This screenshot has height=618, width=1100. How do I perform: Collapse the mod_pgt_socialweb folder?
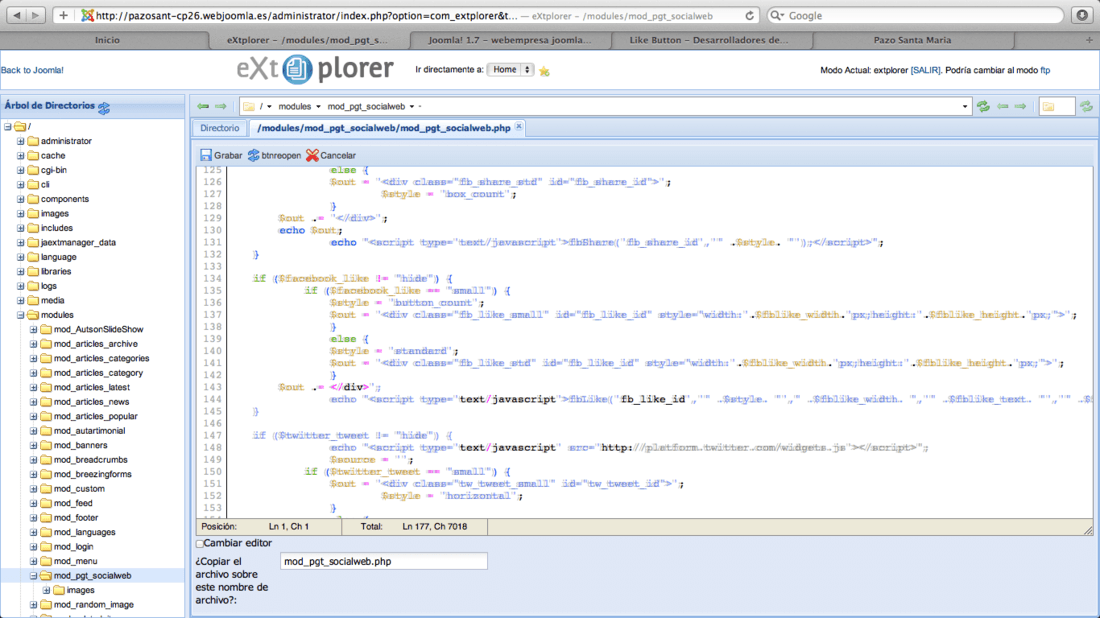(33, 576)
